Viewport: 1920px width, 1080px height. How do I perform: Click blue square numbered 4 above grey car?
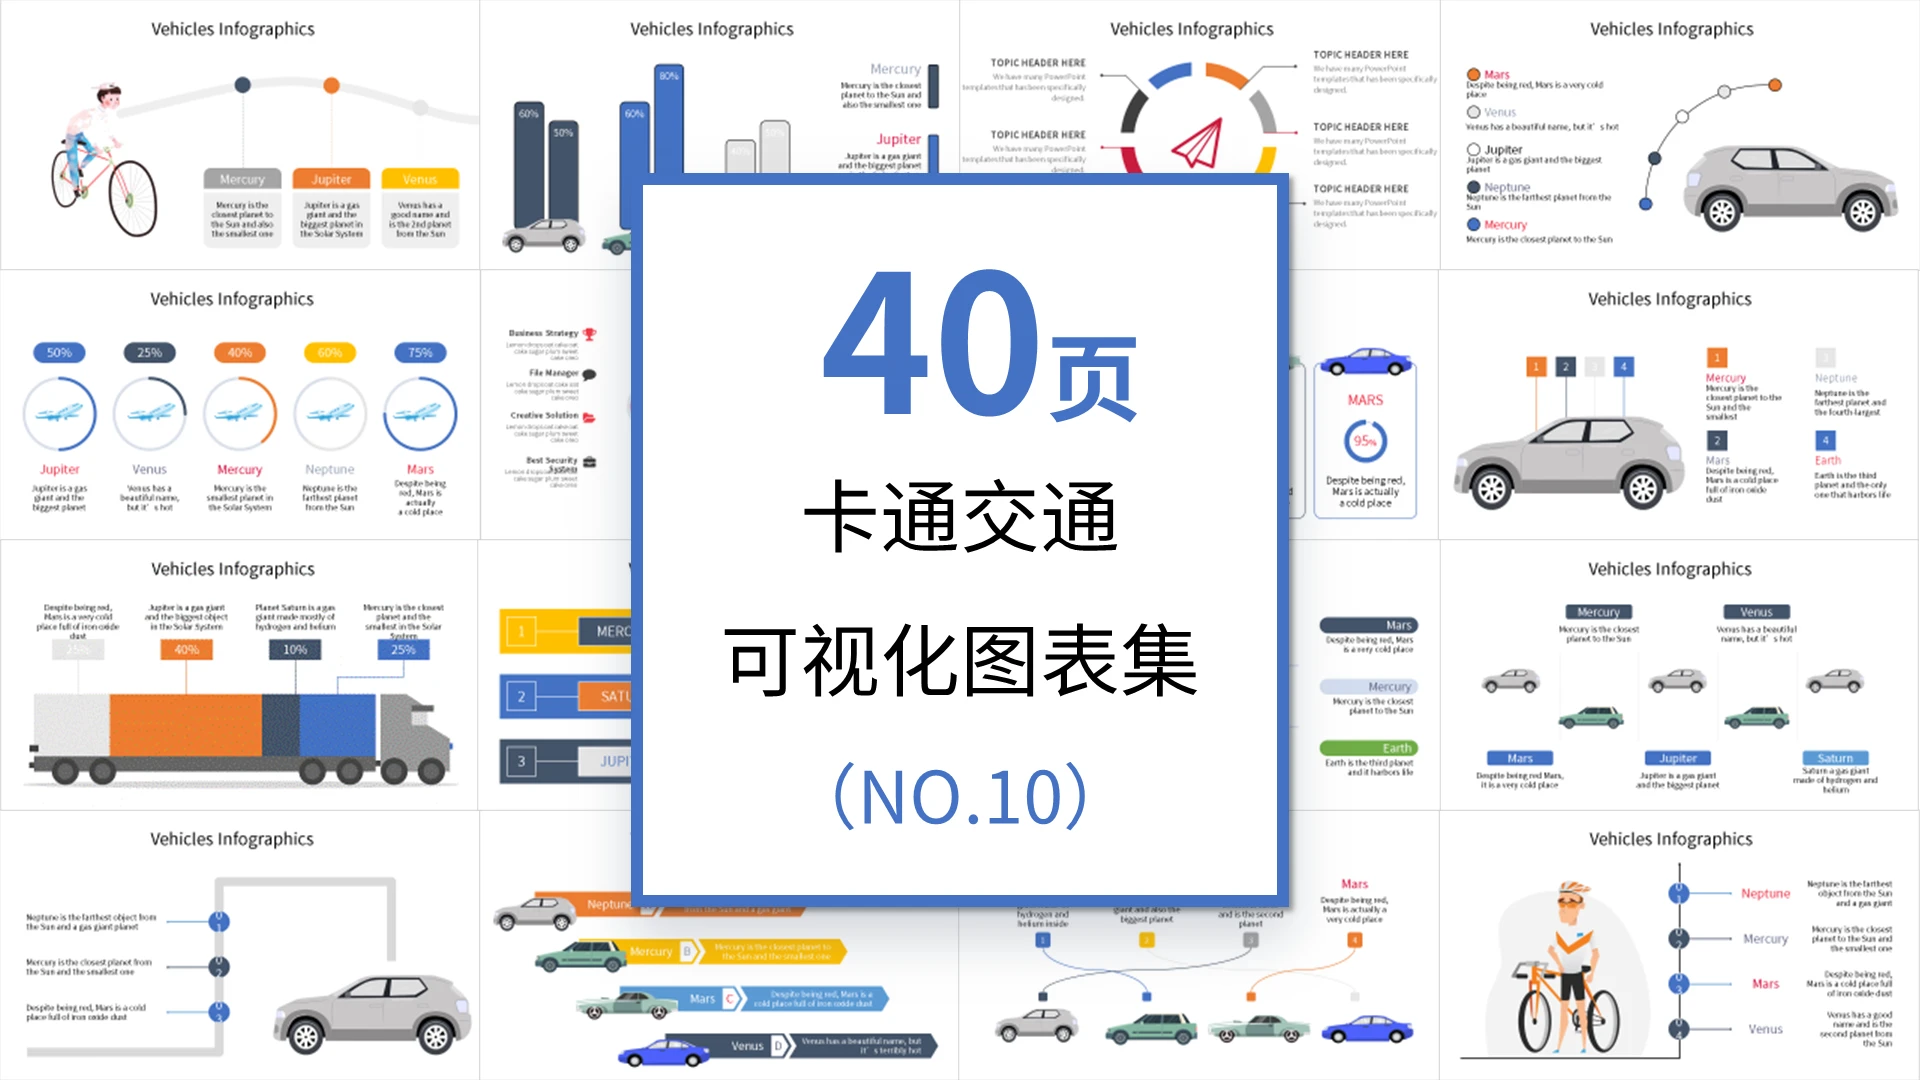pos(1624,367)
